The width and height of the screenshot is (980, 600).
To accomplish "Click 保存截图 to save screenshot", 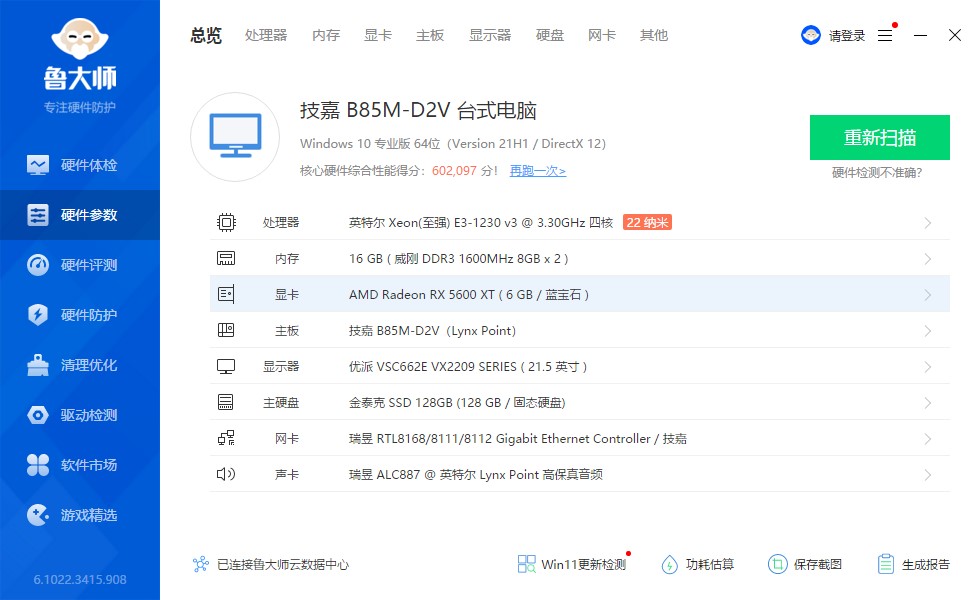I will click(x=805, y=564).
